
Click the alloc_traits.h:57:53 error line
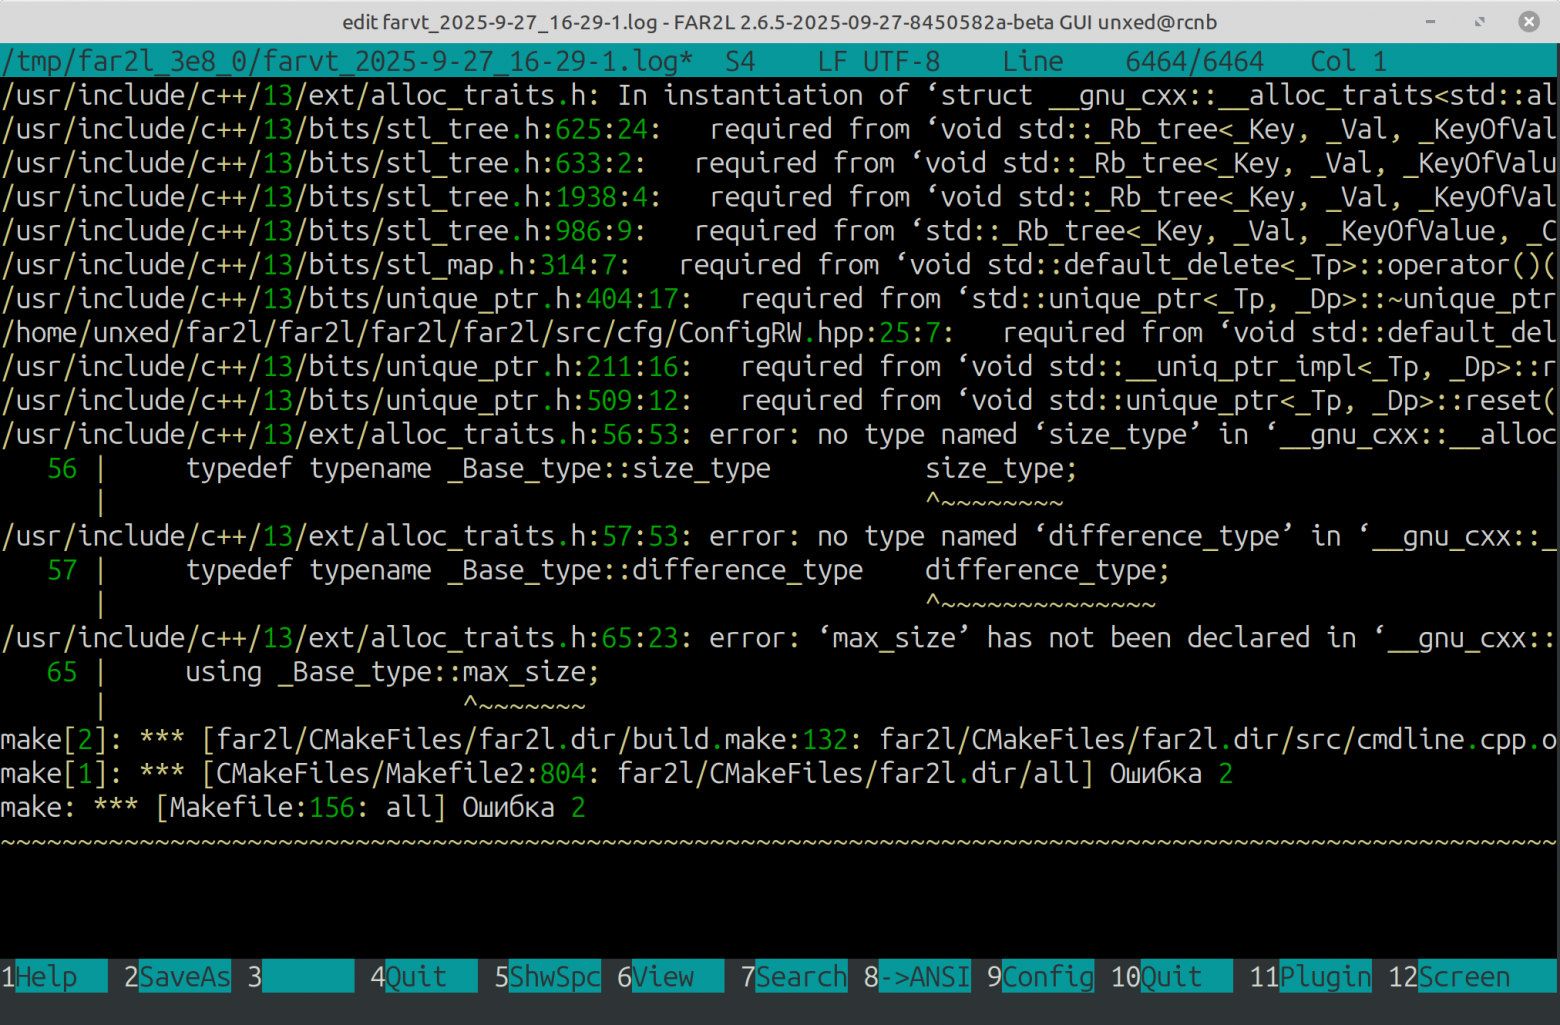(x=779, y=537)
